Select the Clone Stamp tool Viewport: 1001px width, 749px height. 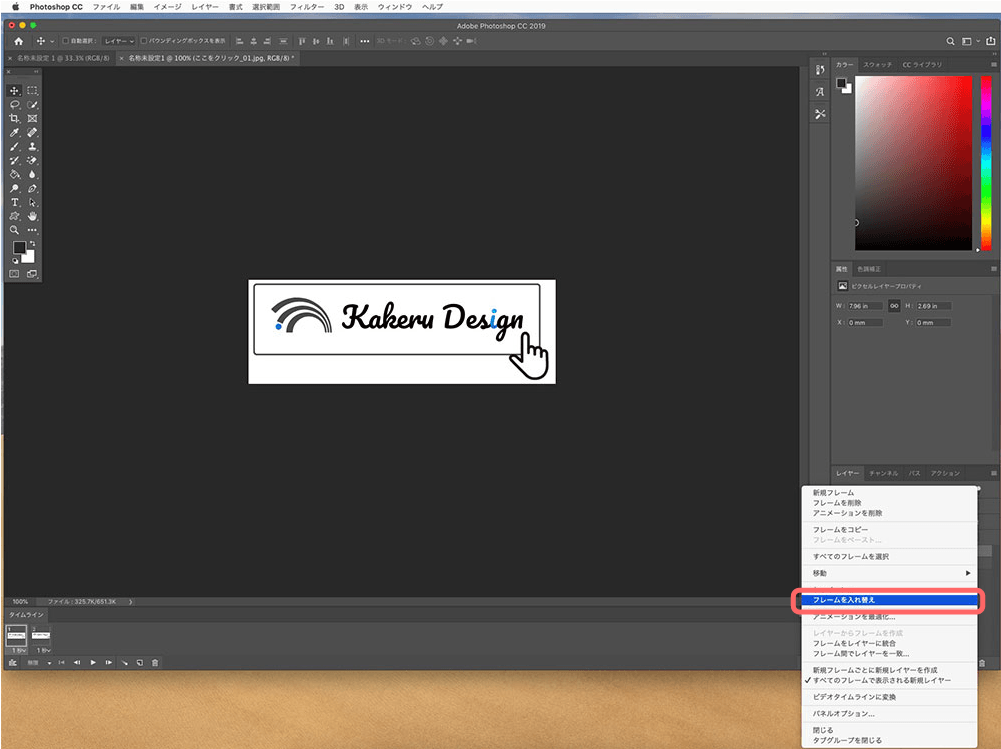(32, 147)
